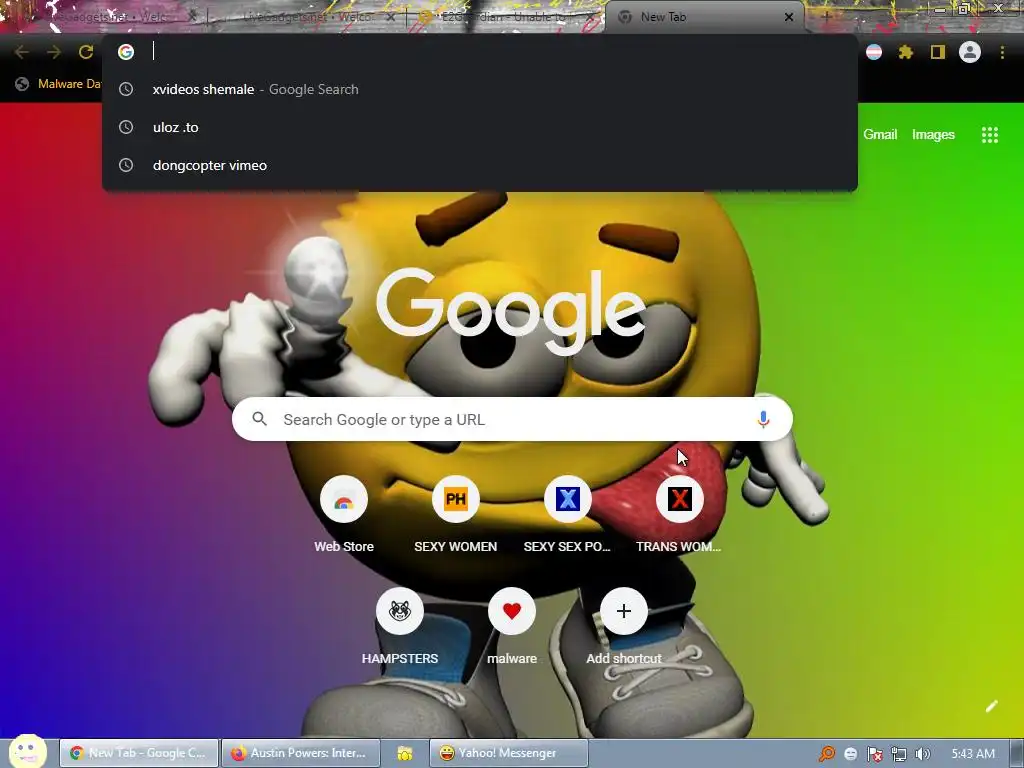Select the 'dongcopter vimeo' suggestion
The image size is (1024, 768).
[x=480, y=165]
